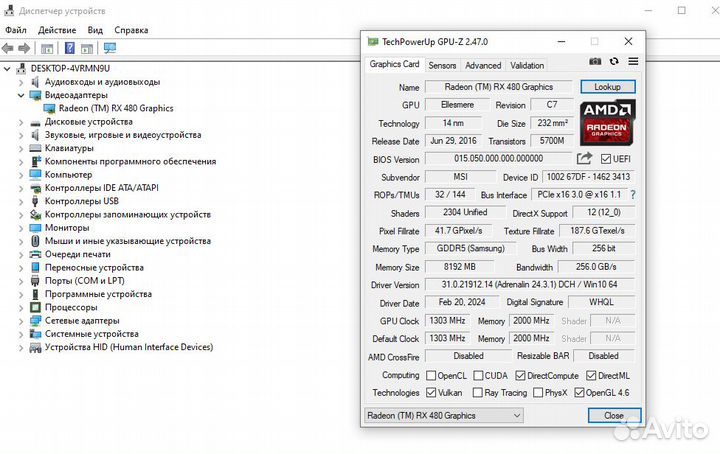Click the Driver Version field

(x=529, y=285)
